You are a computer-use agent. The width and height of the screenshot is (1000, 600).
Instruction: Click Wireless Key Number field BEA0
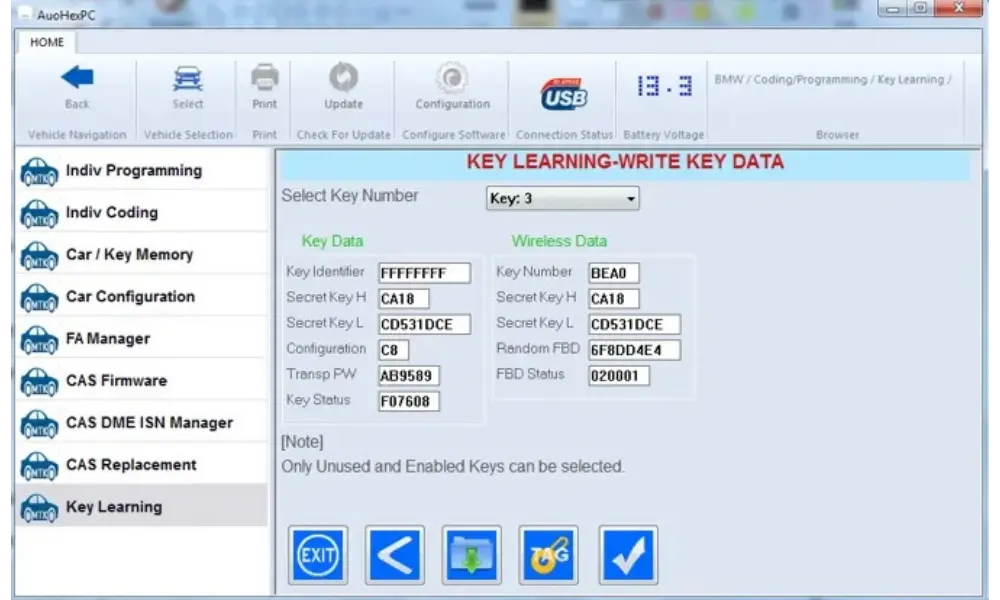pyautogui.click(x=614, y=273)
